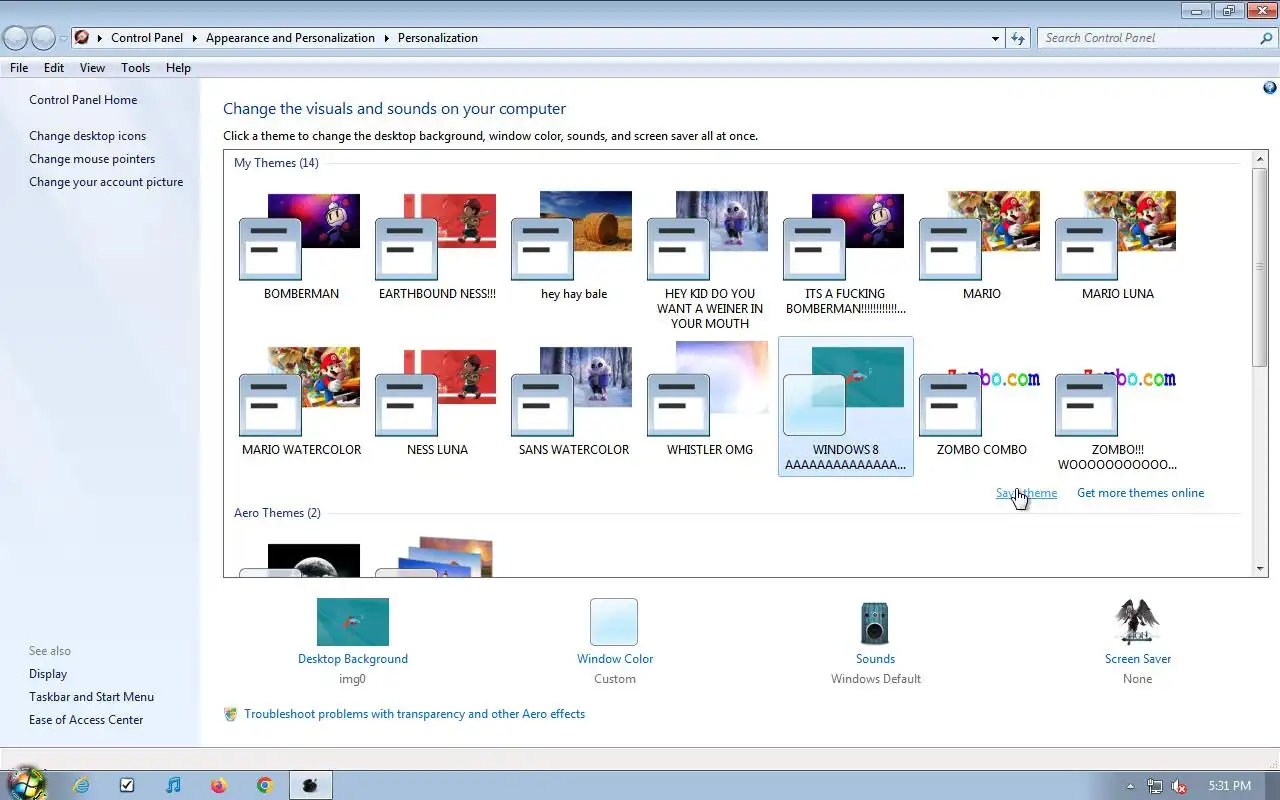Click the muted volume tray icon
Viewport: 1280px width, 800px height.
click(1180, 786)
